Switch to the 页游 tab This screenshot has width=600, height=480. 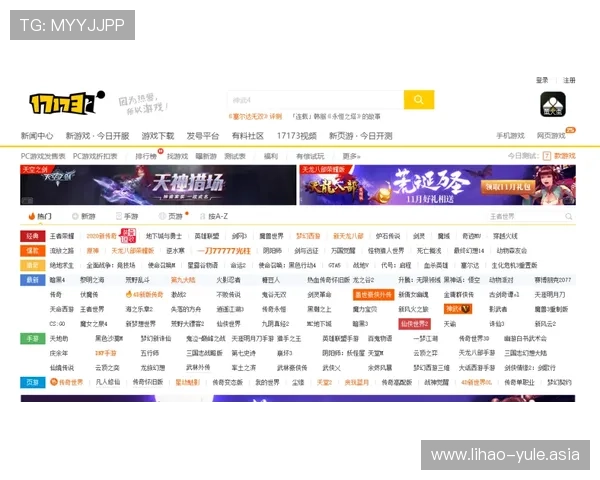[171, 216]
